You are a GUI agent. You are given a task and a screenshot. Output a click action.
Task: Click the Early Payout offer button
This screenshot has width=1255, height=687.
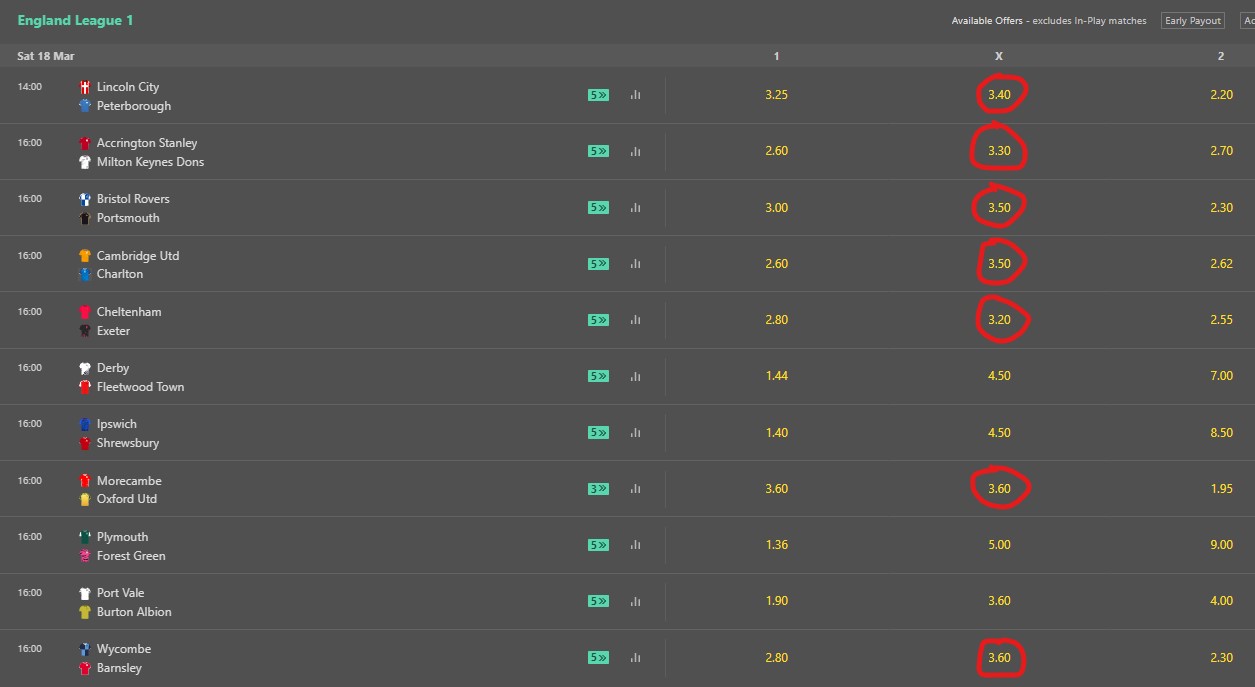tap(1192, 21)
